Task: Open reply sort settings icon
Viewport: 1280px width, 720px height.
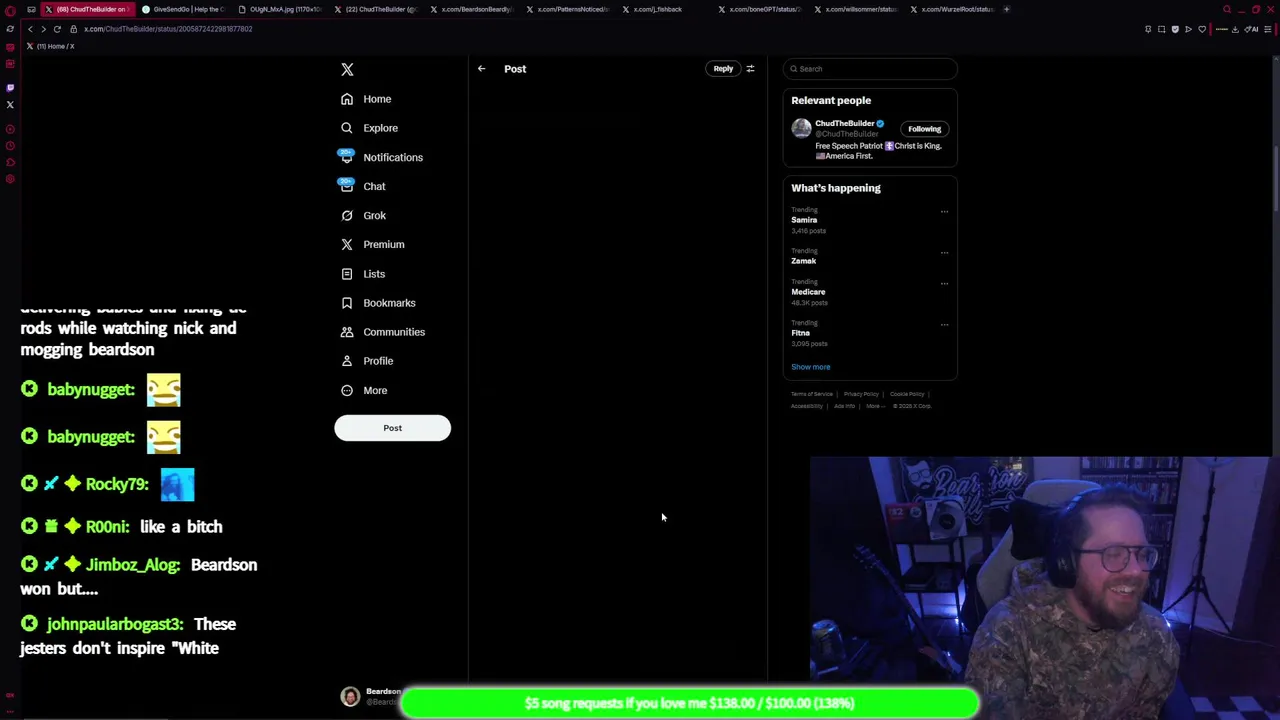Action: (750, 69)
